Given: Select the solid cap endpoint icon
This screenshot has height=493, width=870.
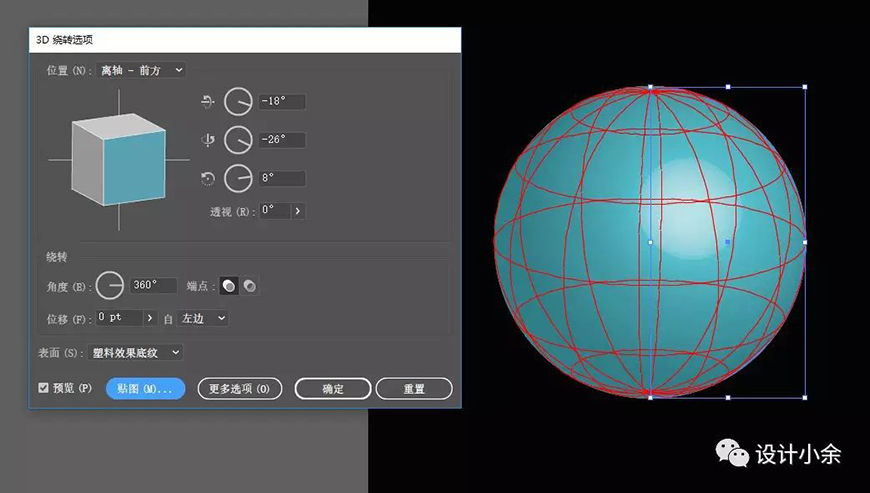Looking at the screenshot, I should coord(229,286).
